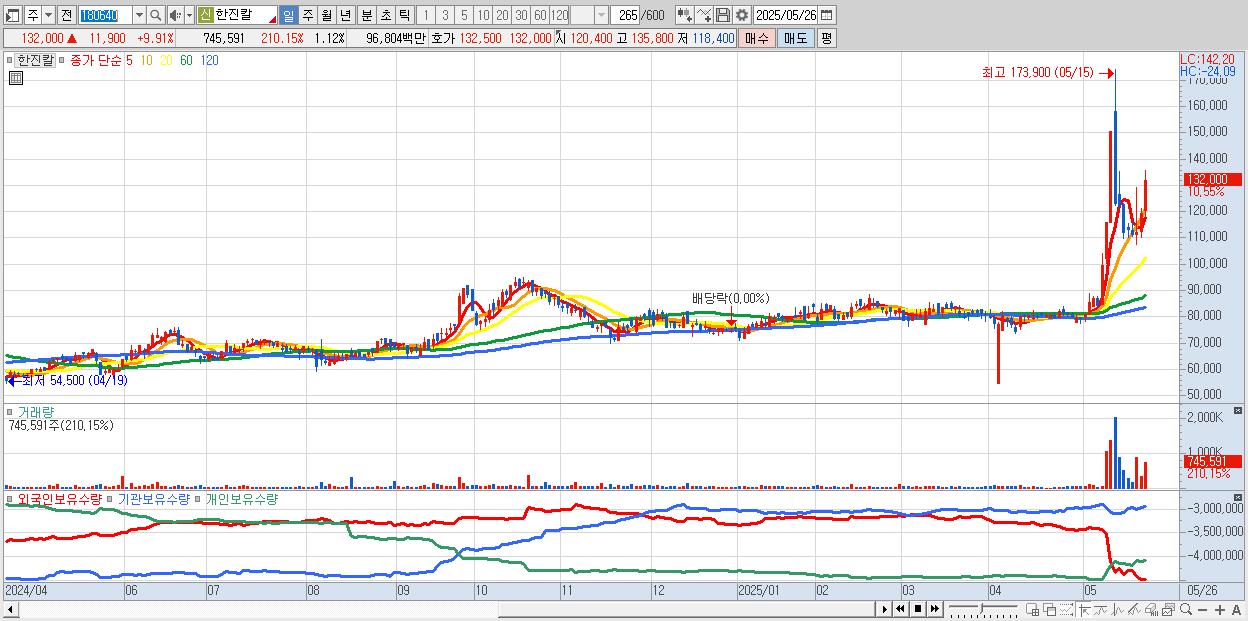Click the minus zoom-out icon
Screen dimensions: 1248x621
click(1202, 610)
